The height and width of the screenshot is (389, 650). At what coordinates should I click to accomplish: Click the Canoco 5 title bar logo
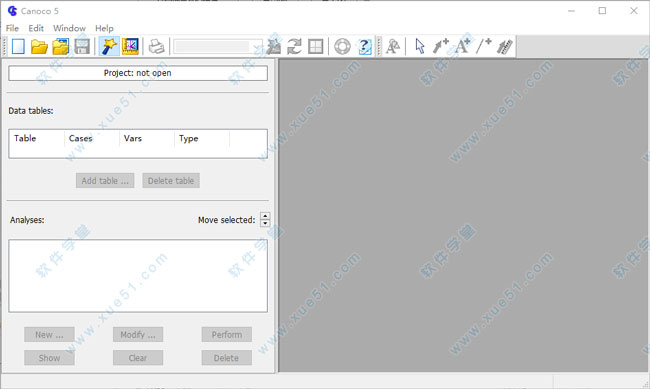(12, 11)
